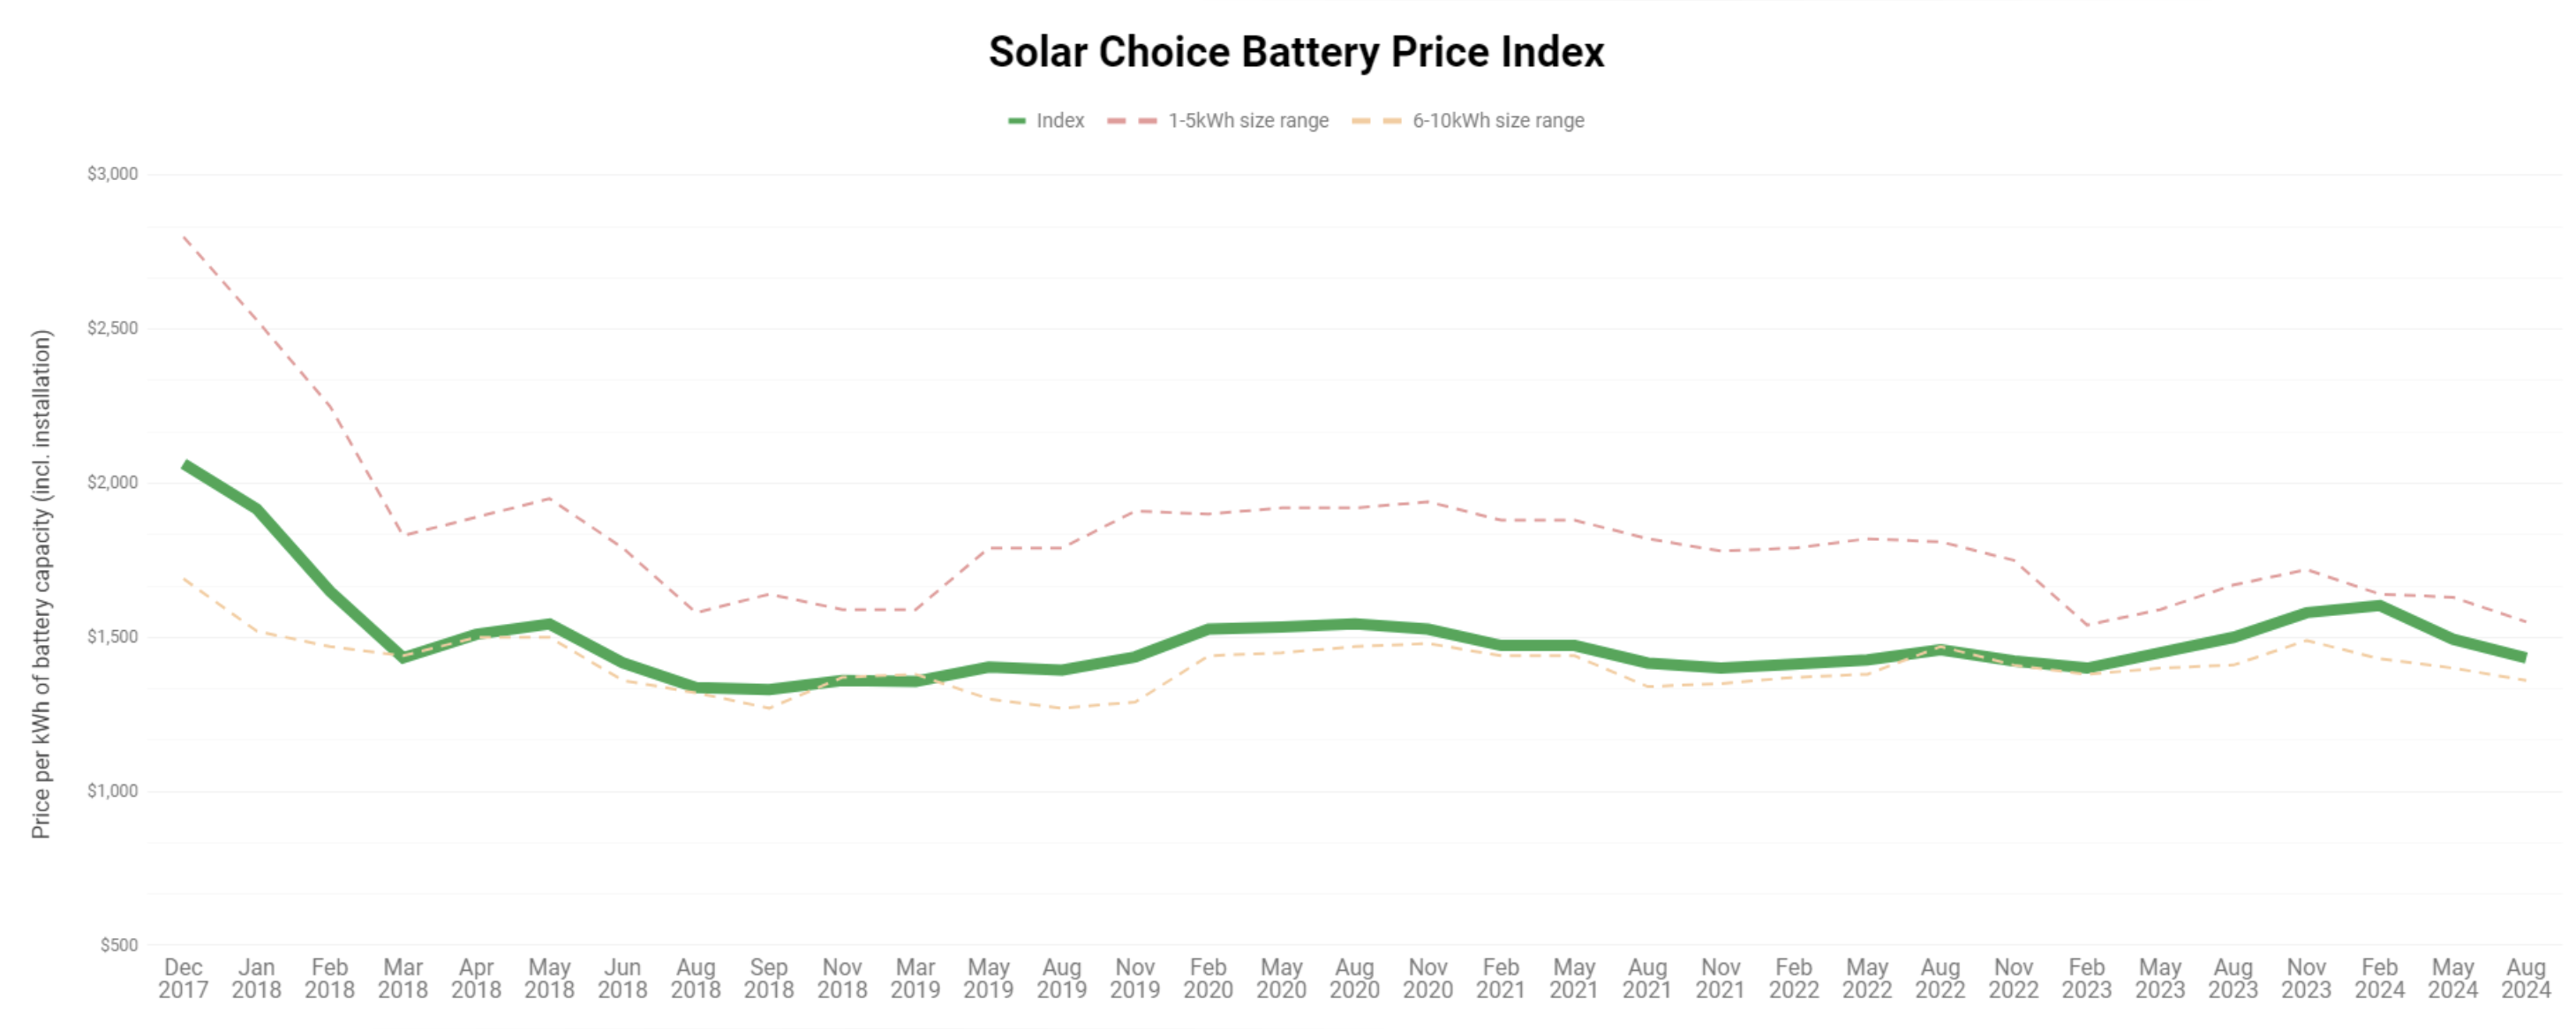This screenshot has width=2576, height=1029.
Task: Click the May 2019 x-axis label
Action: (x=988, y=978)
